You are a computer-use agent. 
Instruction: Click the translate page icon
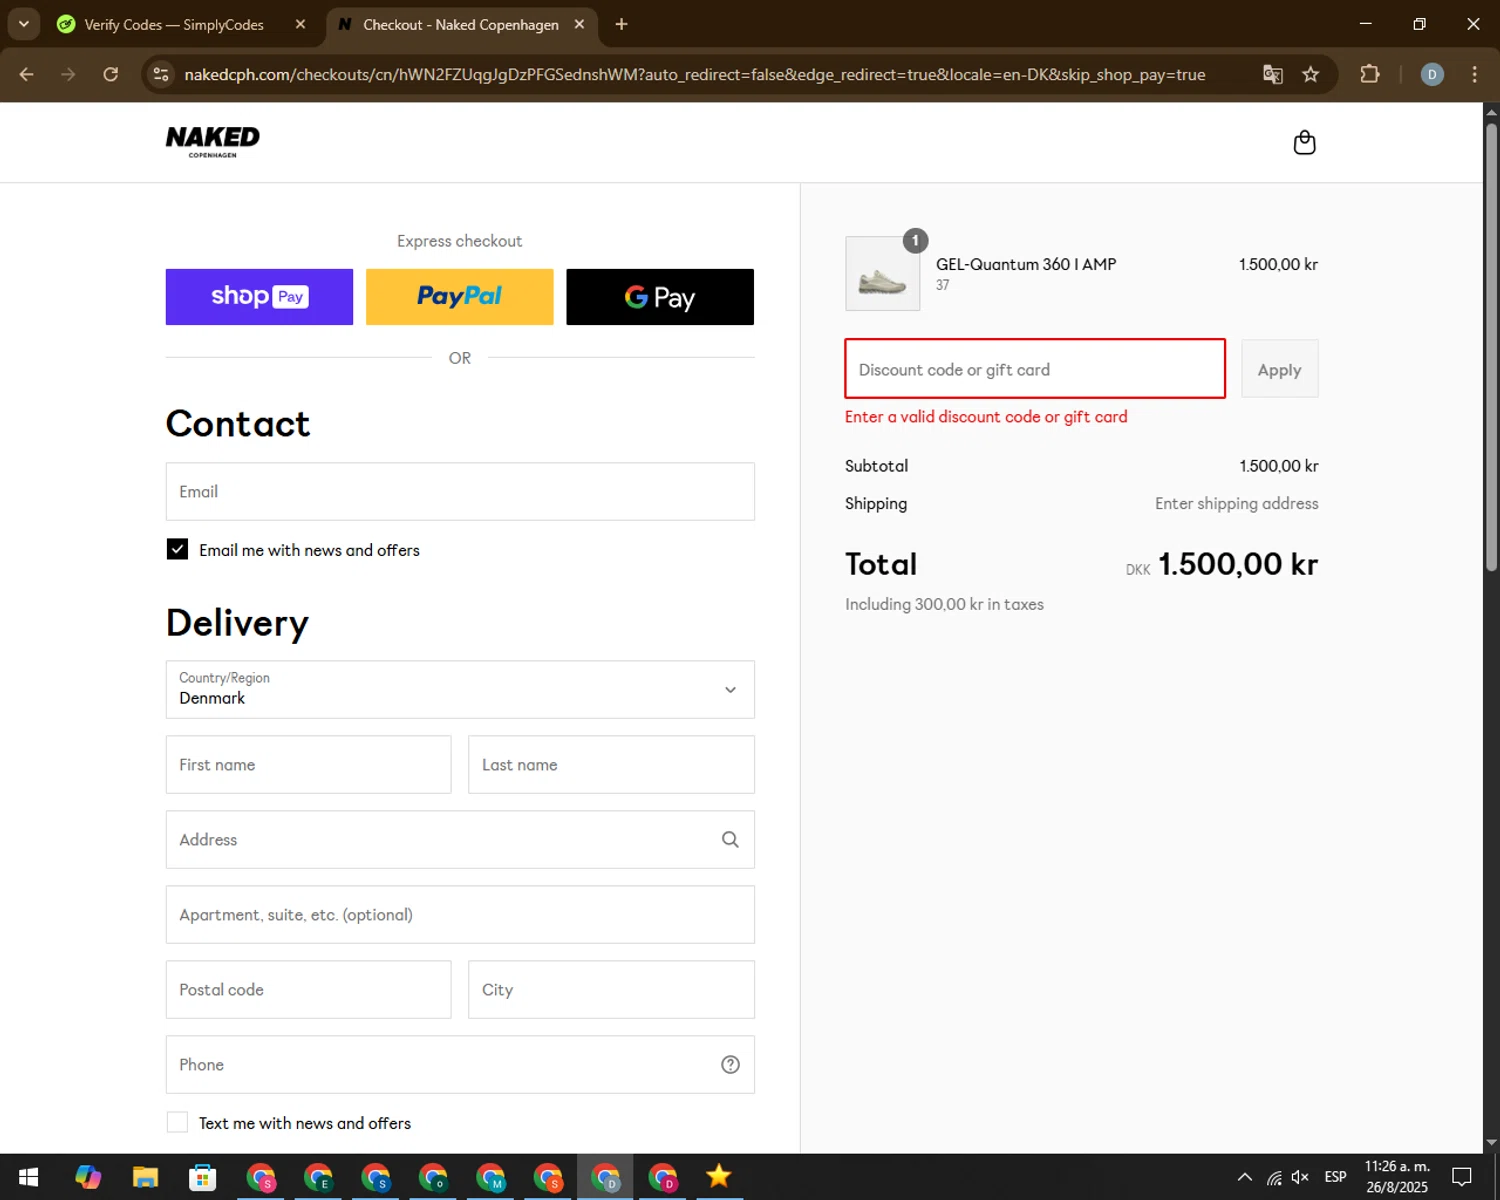(1272, 74)
